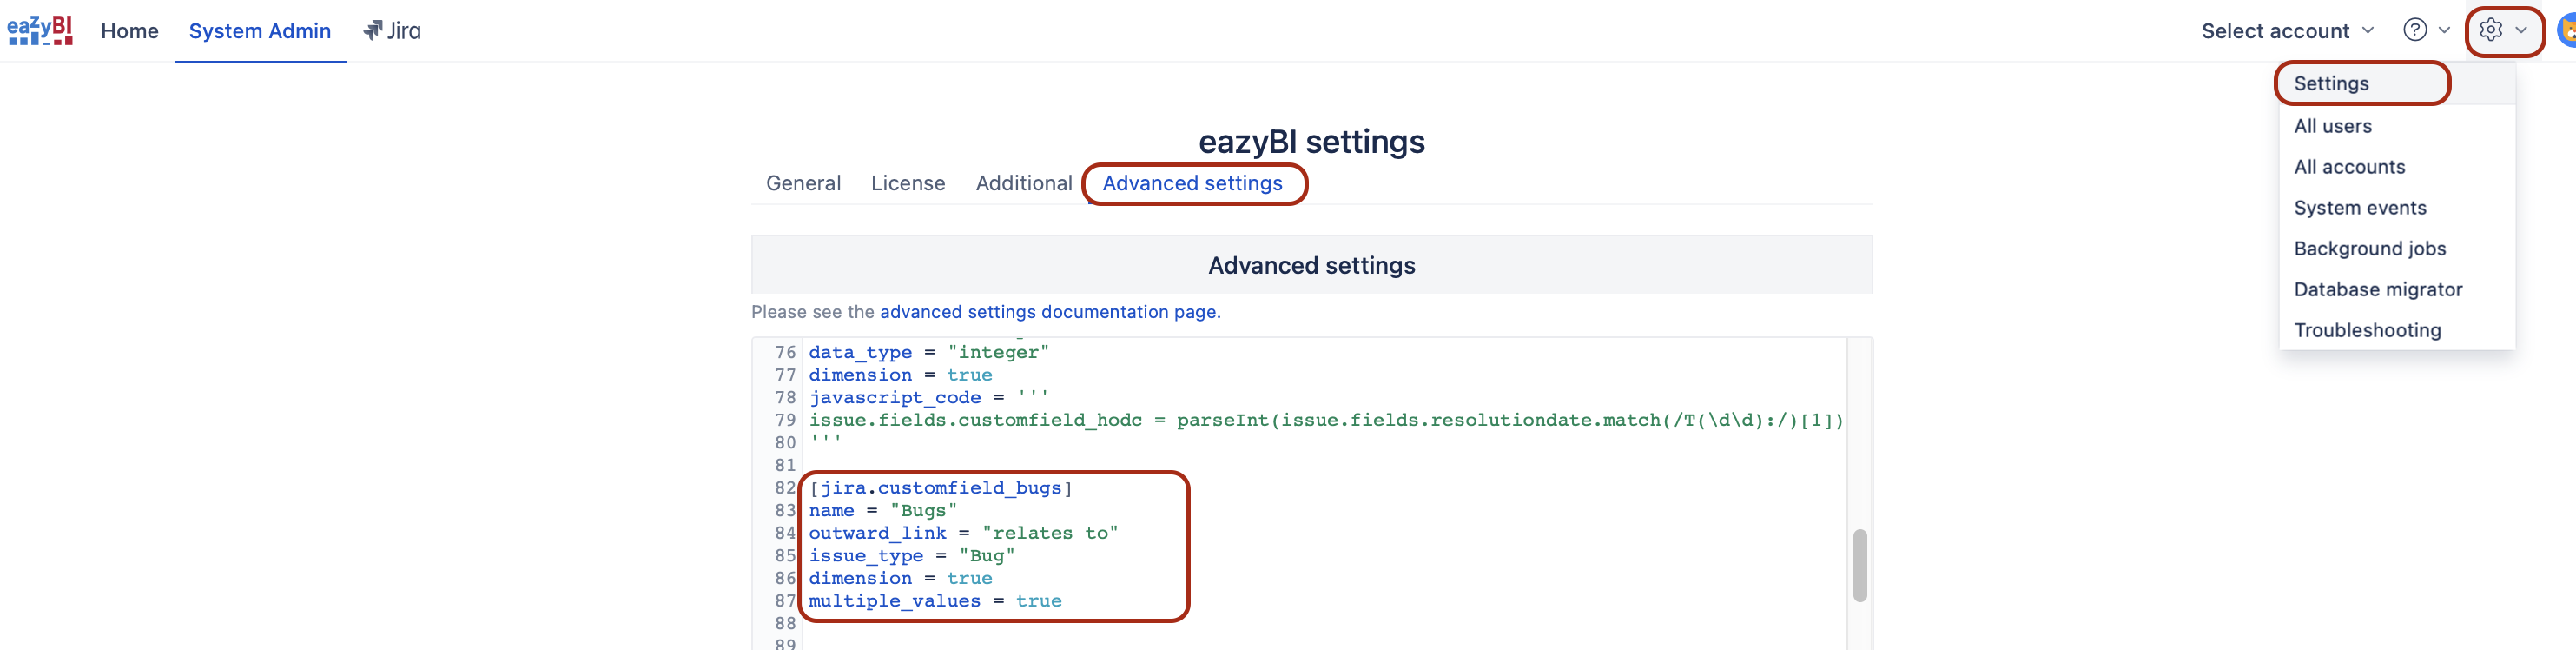2576x650 pixels.
Task: Click the user avatar icon
Action: pyautogui.click(x=2567, y=30)
